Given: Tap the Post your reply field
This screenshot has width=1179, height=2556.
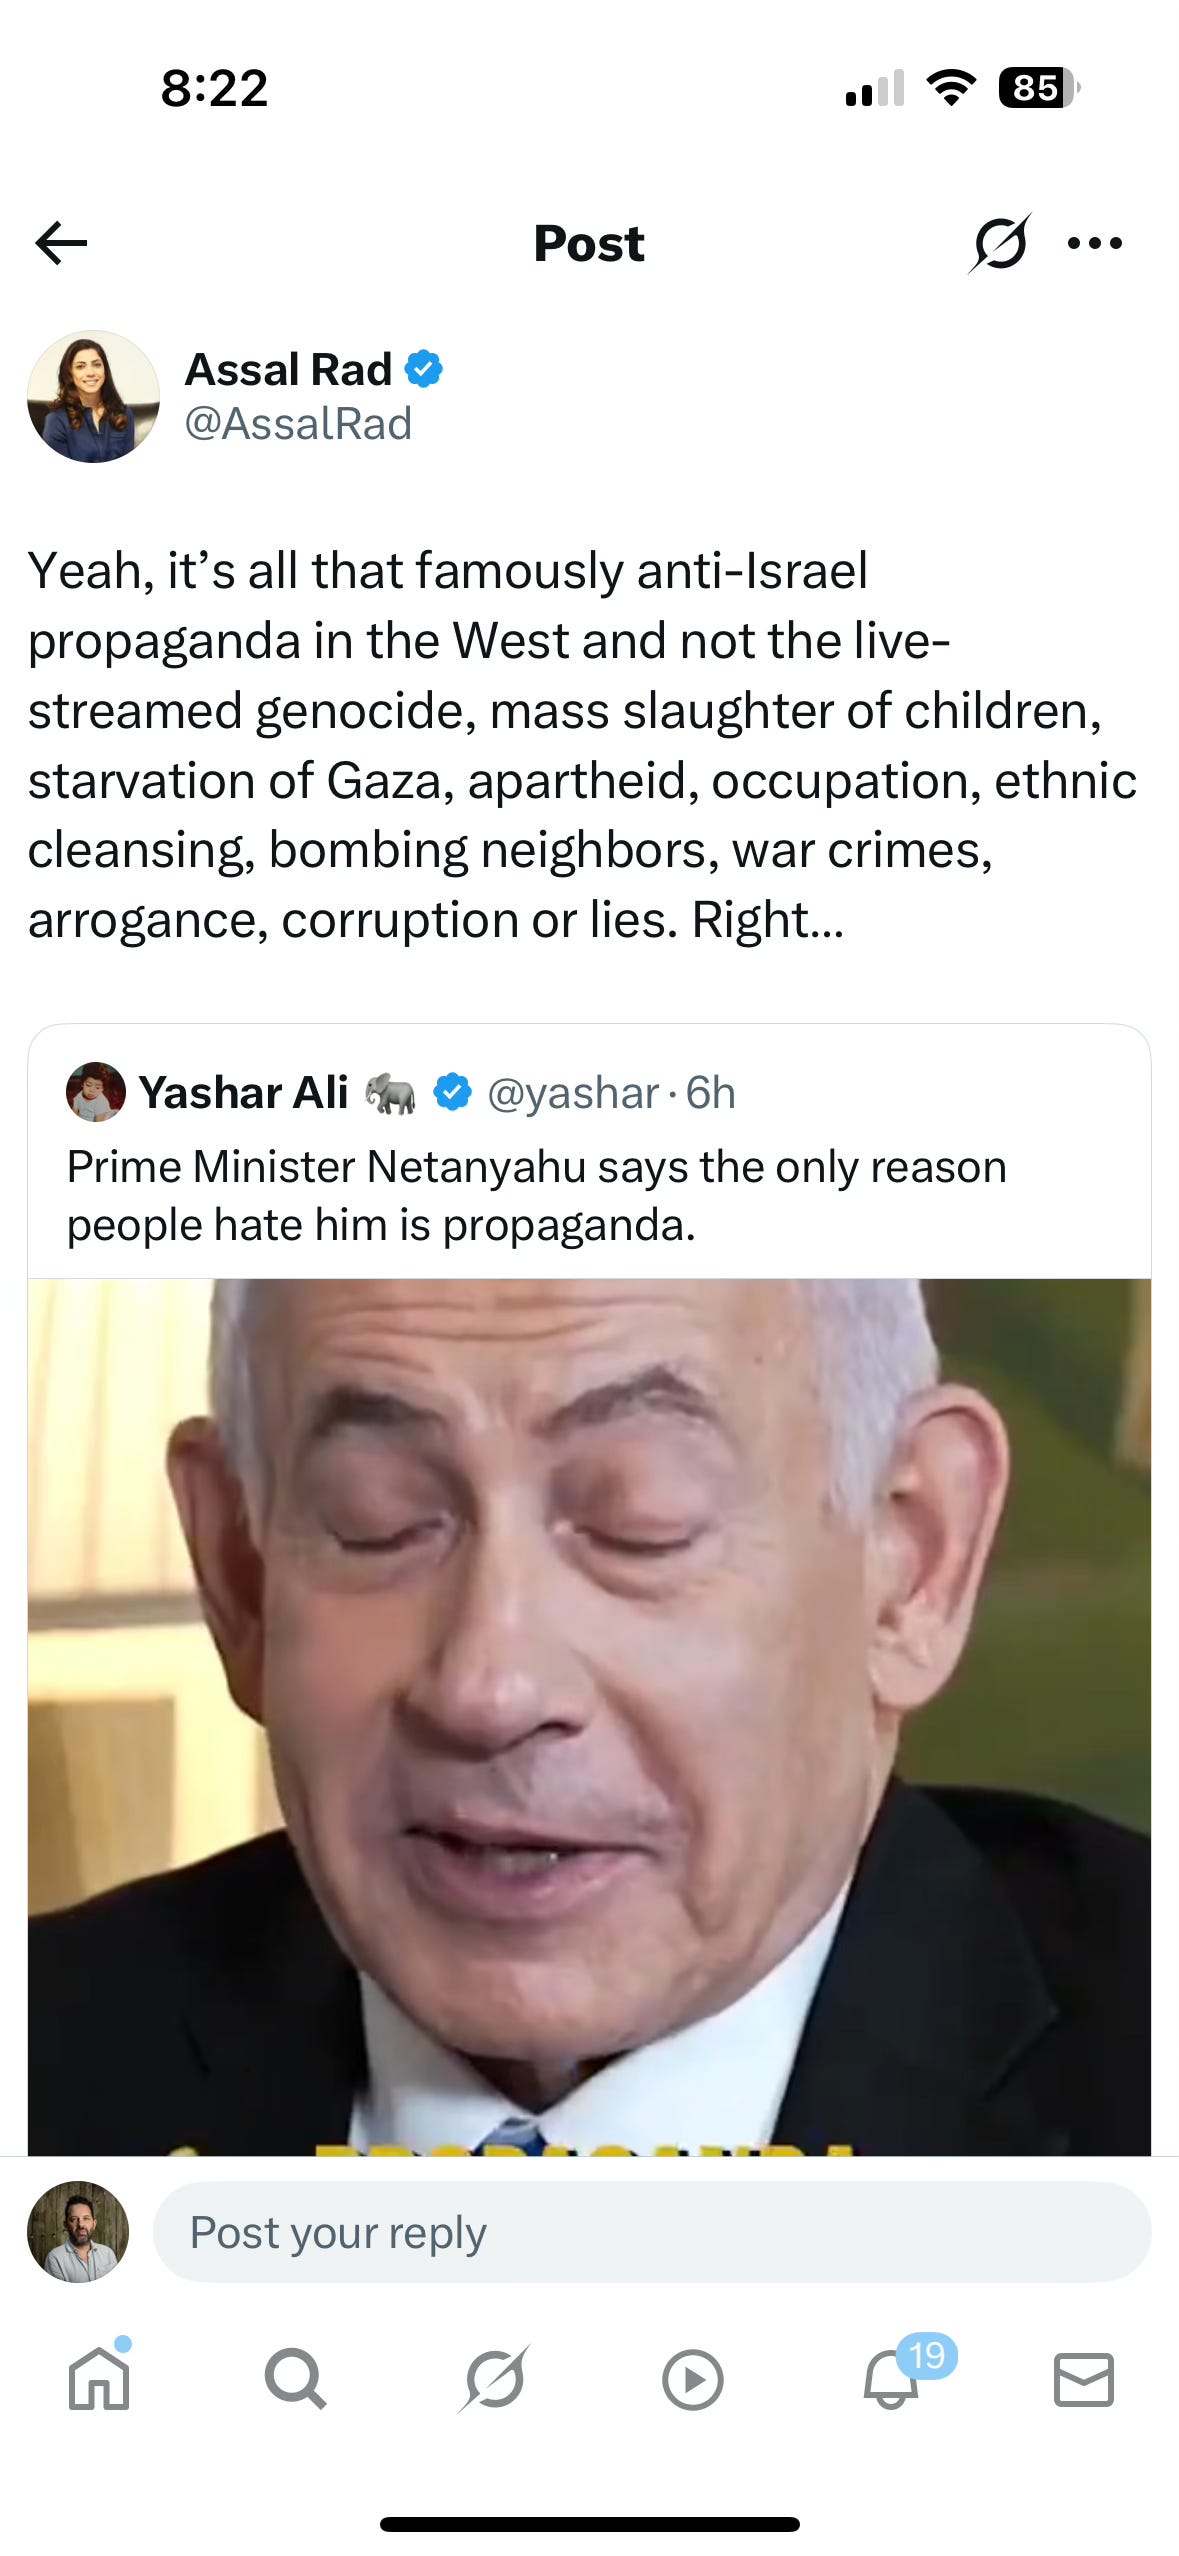Looking at the screenshot, I should 652,2232.
